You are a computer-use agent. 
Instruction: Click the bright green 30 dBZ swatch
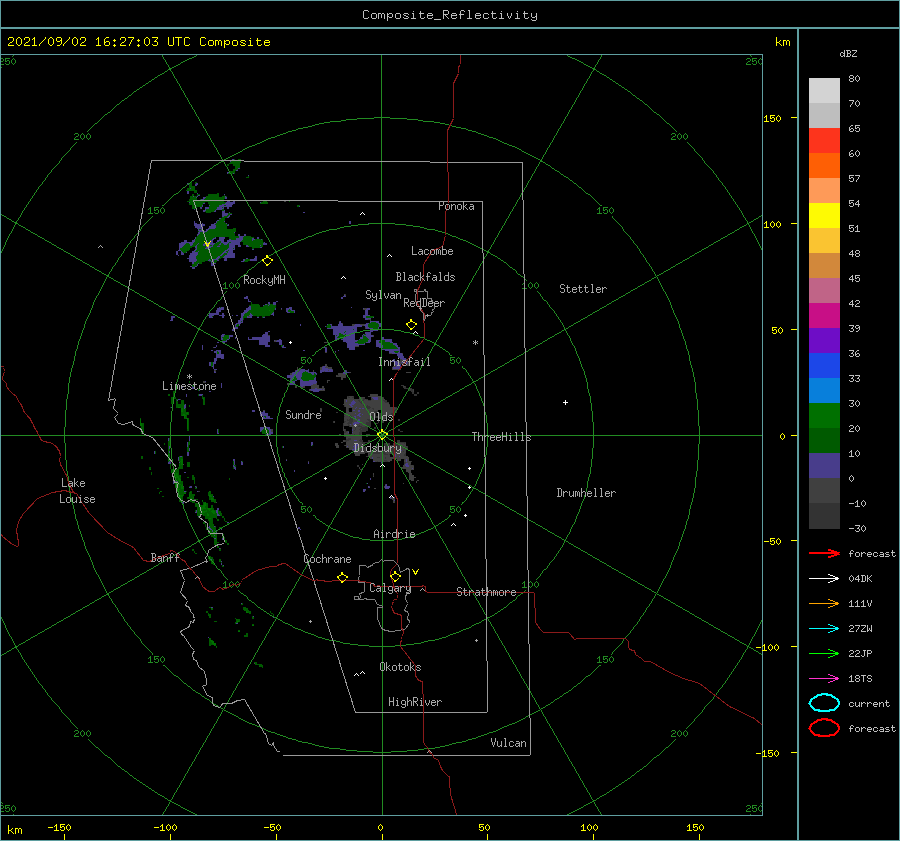[824, 416]
